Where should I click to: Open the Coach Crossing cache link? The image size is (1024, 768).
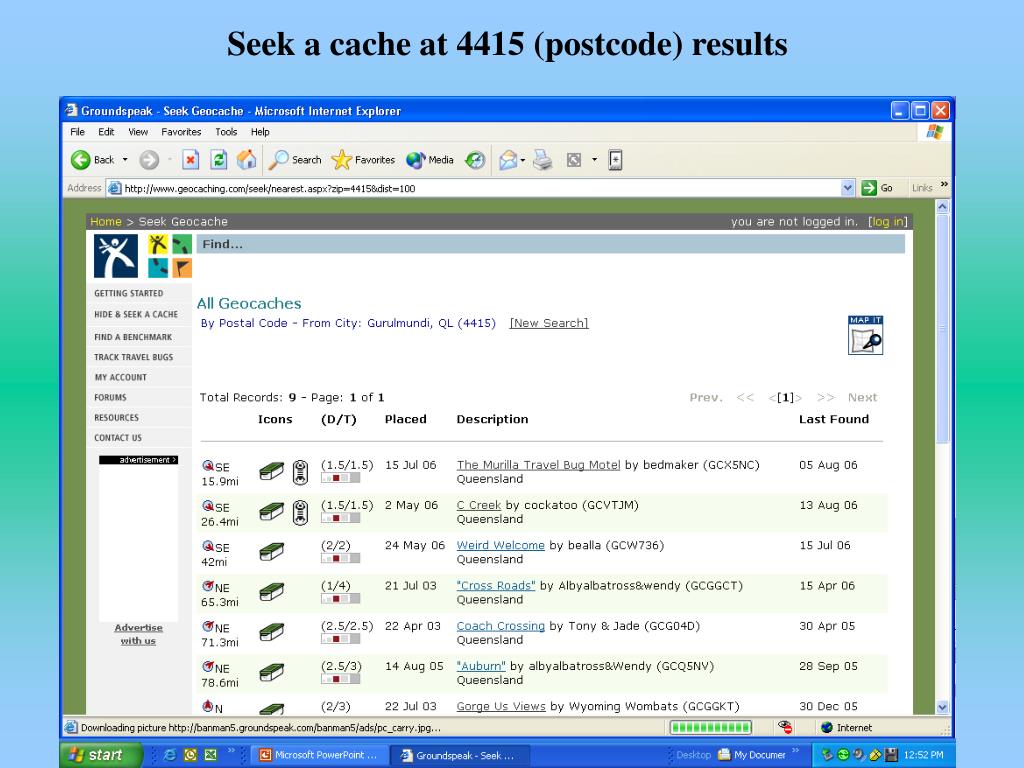pyautogui.click(x=500, y=626)
